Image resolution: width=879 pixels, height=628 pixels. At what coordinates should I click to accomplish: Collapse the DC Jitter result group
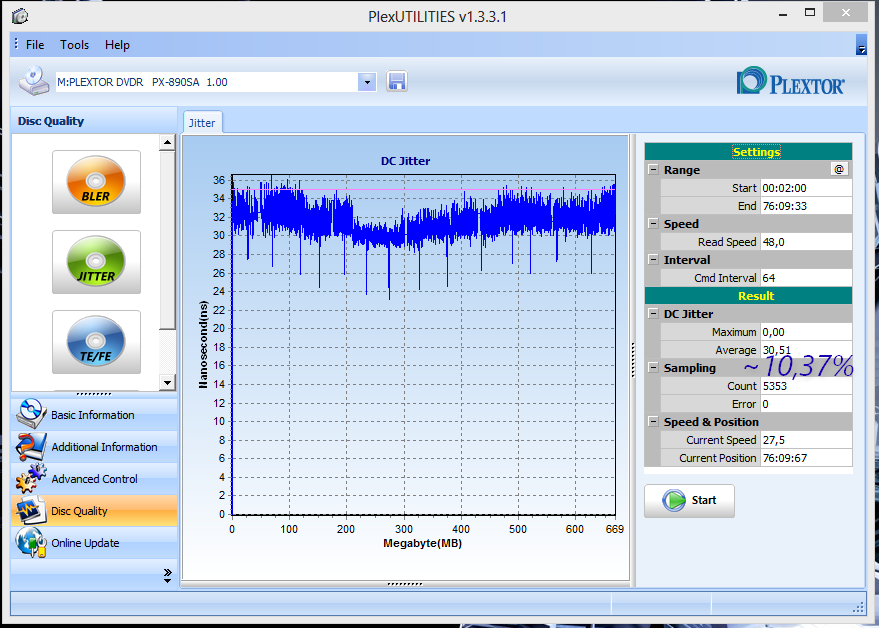click(653, 313)
